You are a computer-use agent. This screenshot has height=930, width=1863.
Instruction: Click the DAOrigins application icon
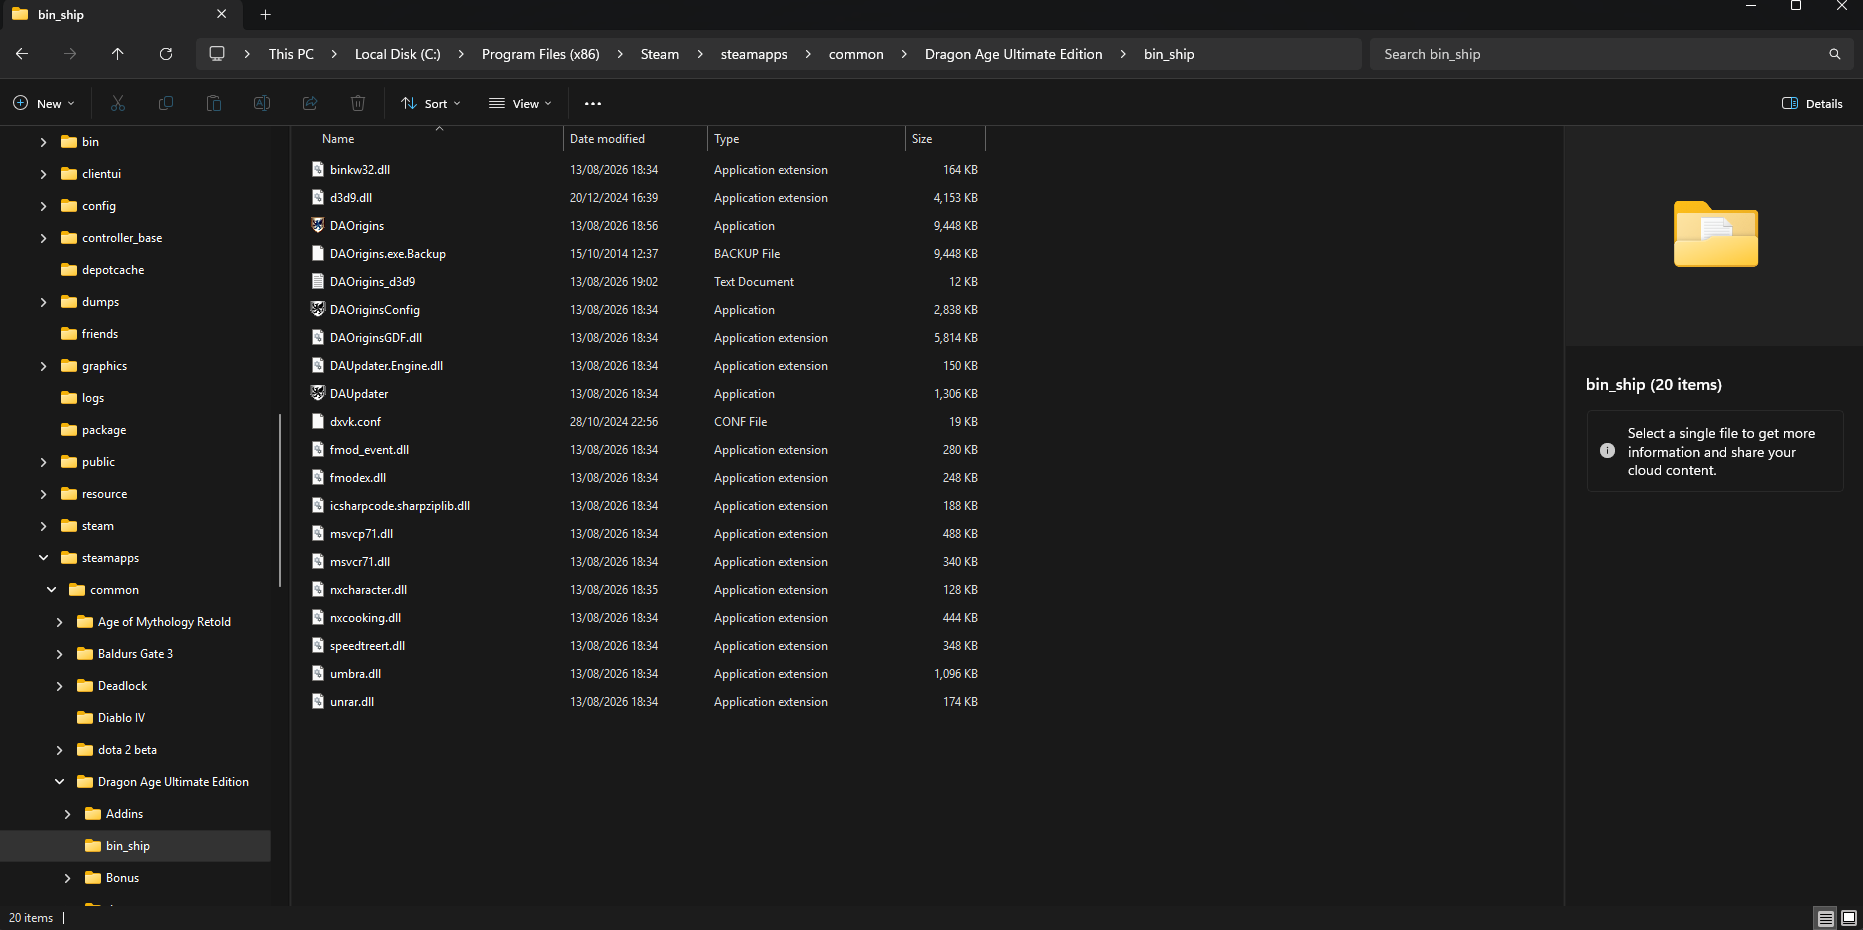coord(318,225)
